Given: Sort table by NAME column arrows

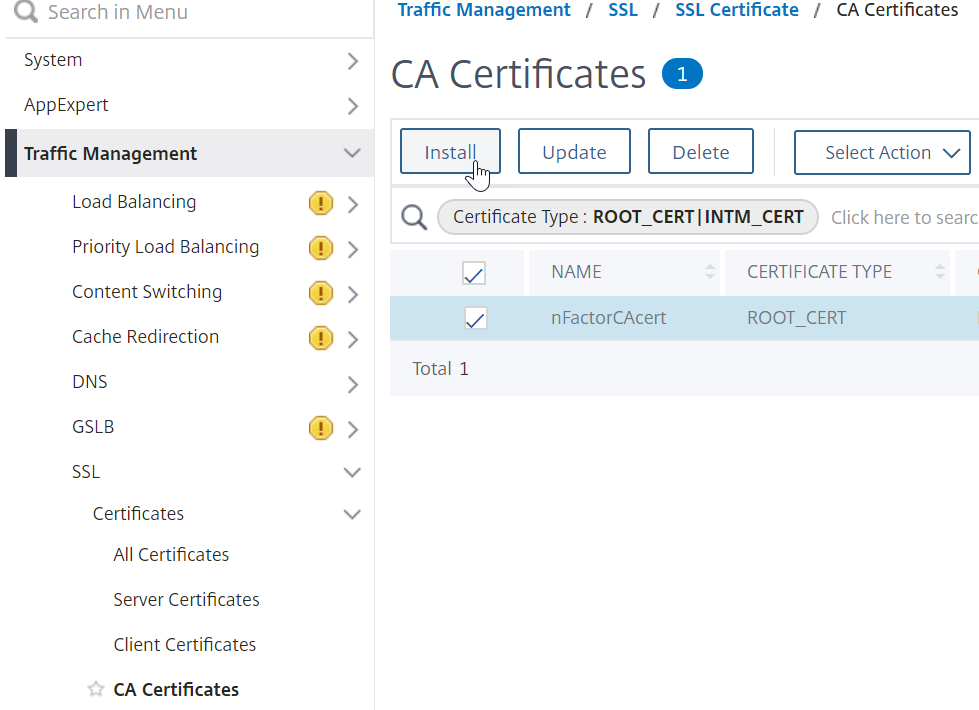Looking at the screenshot, I should 710,271.
